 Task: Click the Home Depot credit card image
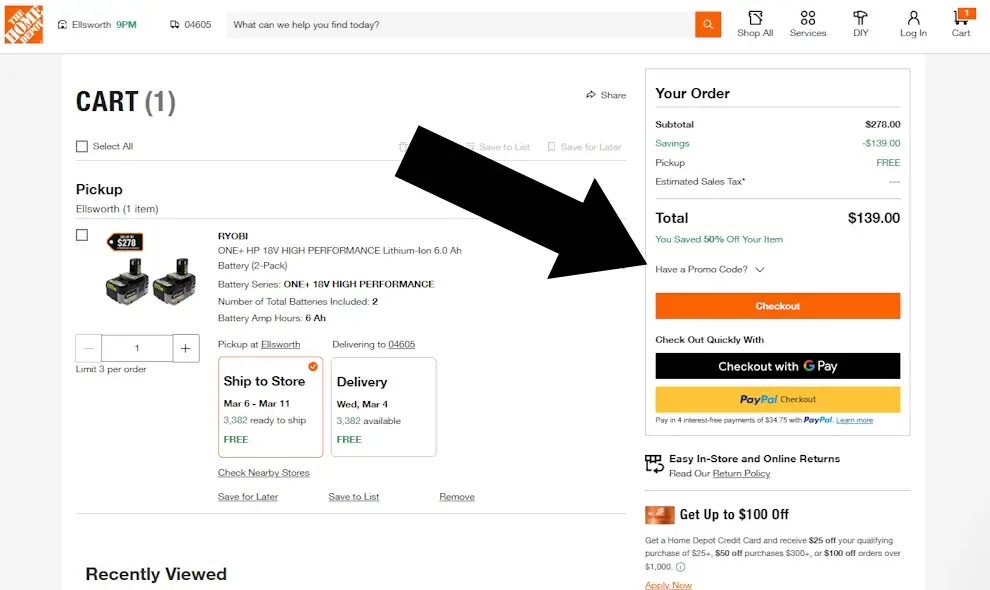pos(659,515)
